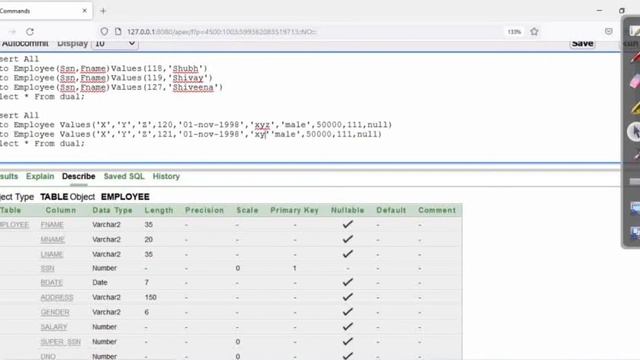640x360 pixels.
Task: Select the cursor pointer annotation tool
Action: [x=635, y=131]
